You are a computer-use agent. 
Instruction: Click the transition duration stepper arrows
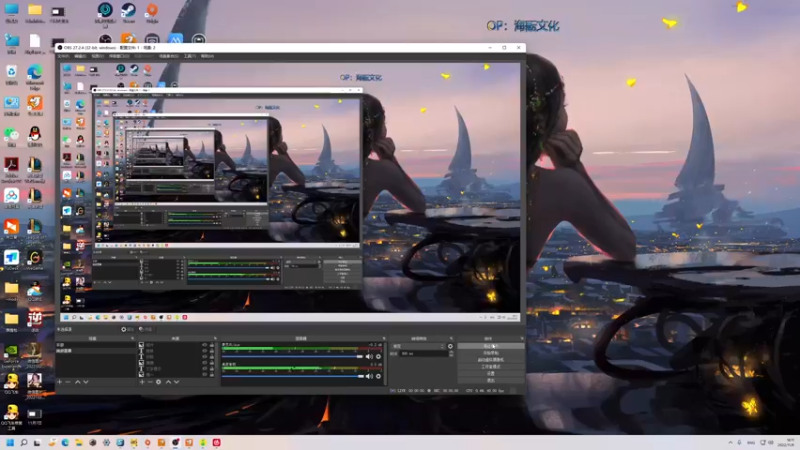pyautogui.click(x=451, y=354)
